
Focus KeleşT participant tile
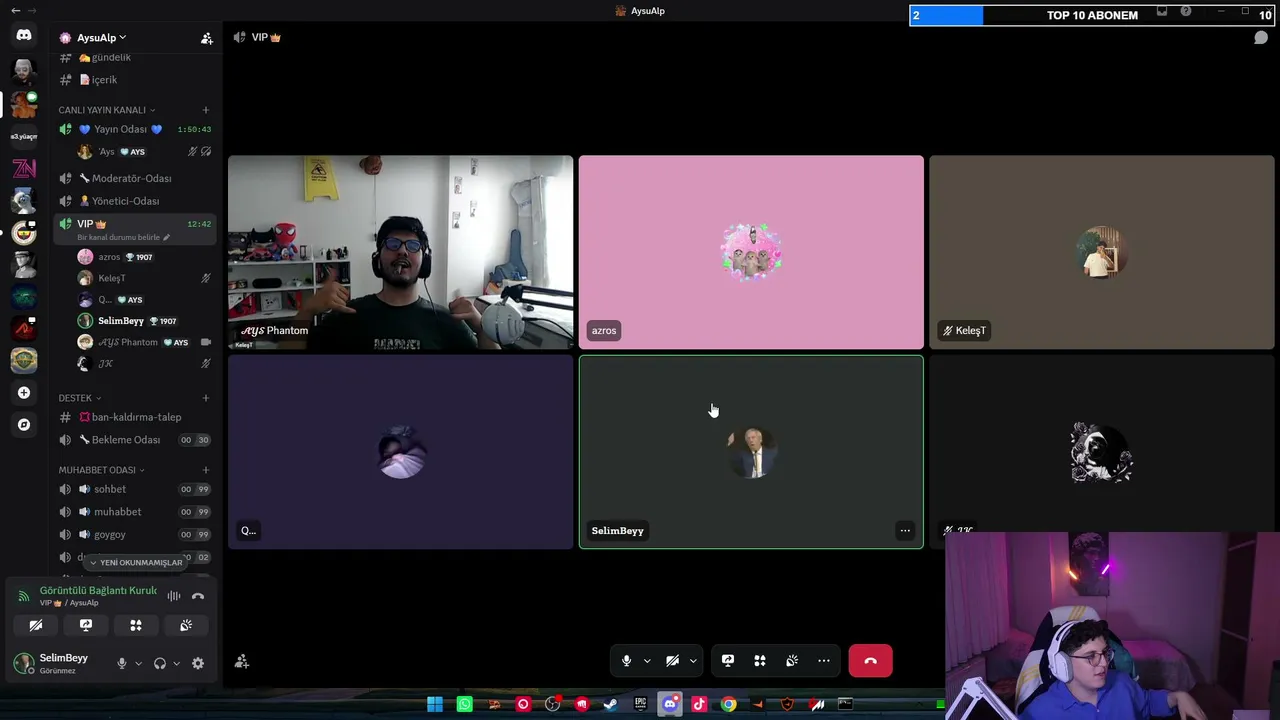click(x=1102, y=252)
